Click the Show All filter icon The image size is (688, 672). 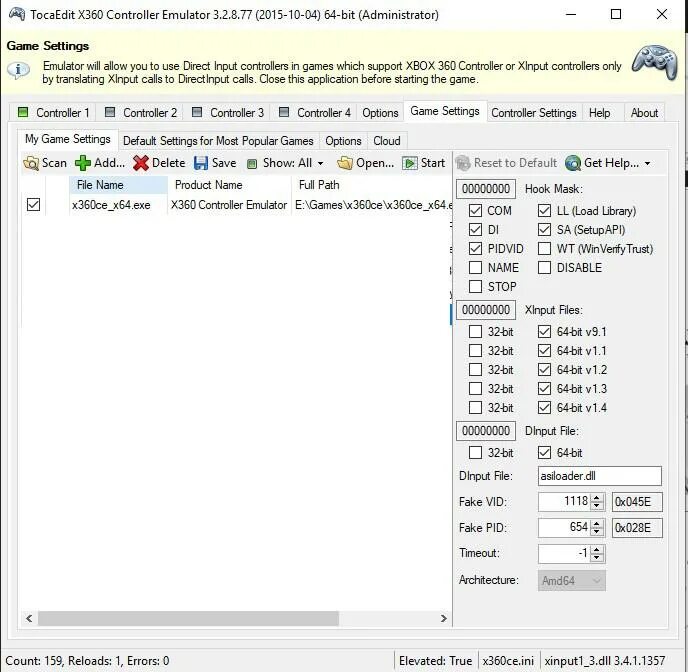[252, 164]
